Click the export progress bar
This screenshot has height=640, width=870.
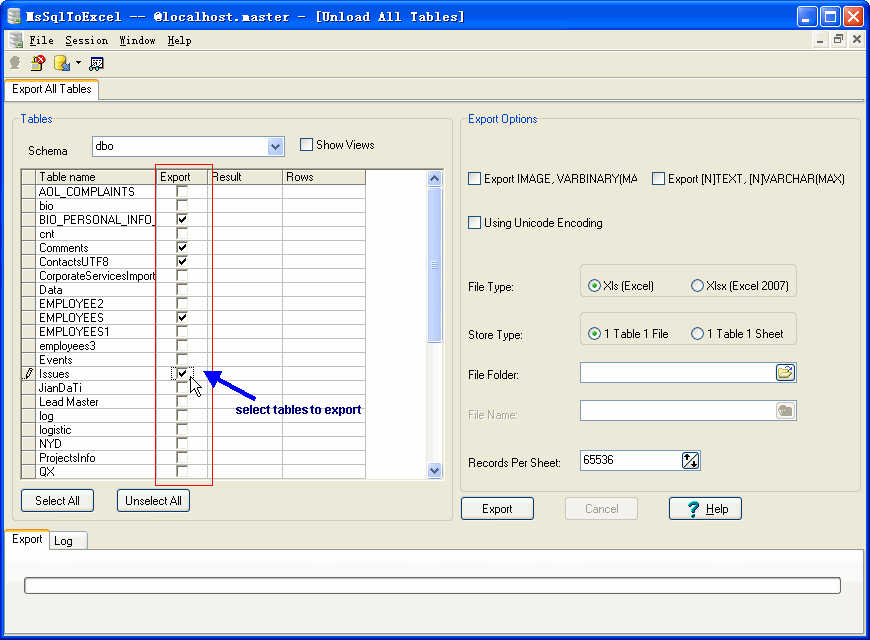pyautogui.click(x=432, y=586)
